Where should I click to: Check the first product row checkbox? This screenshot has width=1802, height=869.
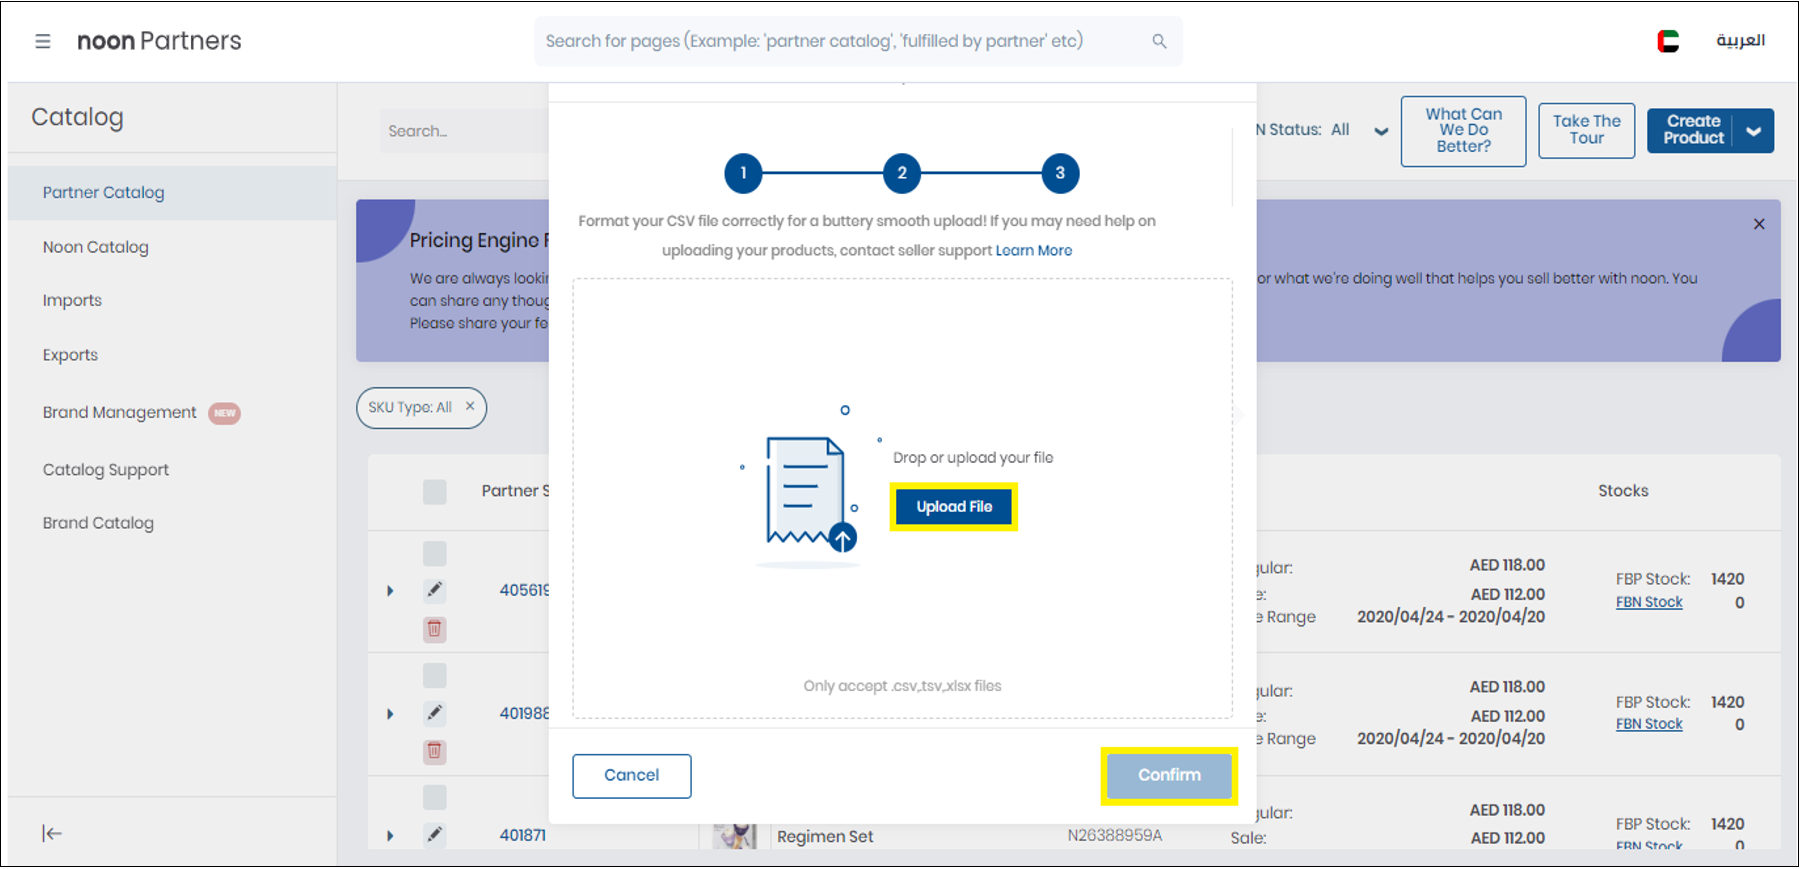pos(434,554)
